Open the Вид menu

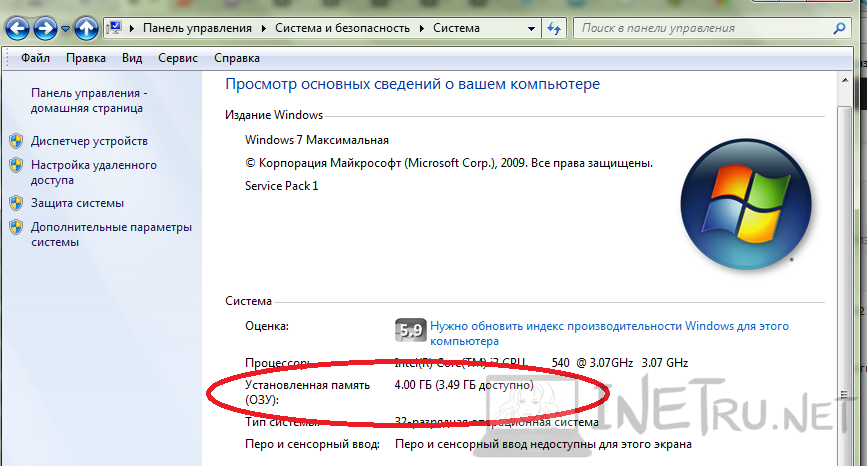pyautogui.click(x=132, y=58)
